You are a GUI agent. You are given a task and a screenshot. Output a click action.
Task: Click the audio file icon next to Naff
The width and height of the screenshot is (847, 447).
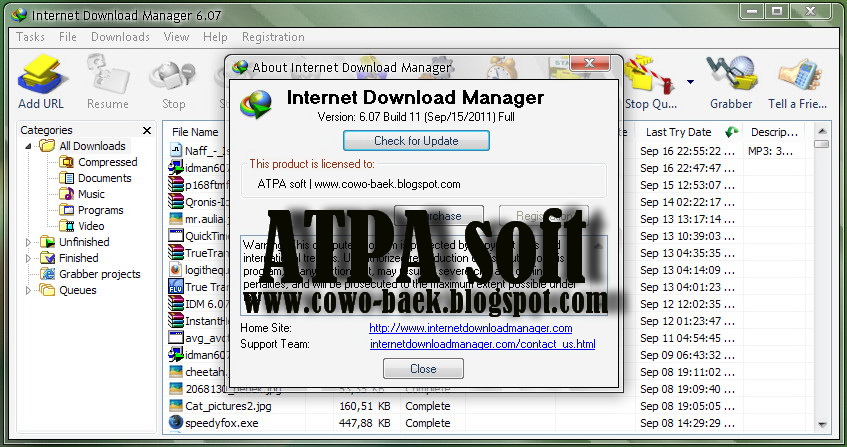[176, 150]
